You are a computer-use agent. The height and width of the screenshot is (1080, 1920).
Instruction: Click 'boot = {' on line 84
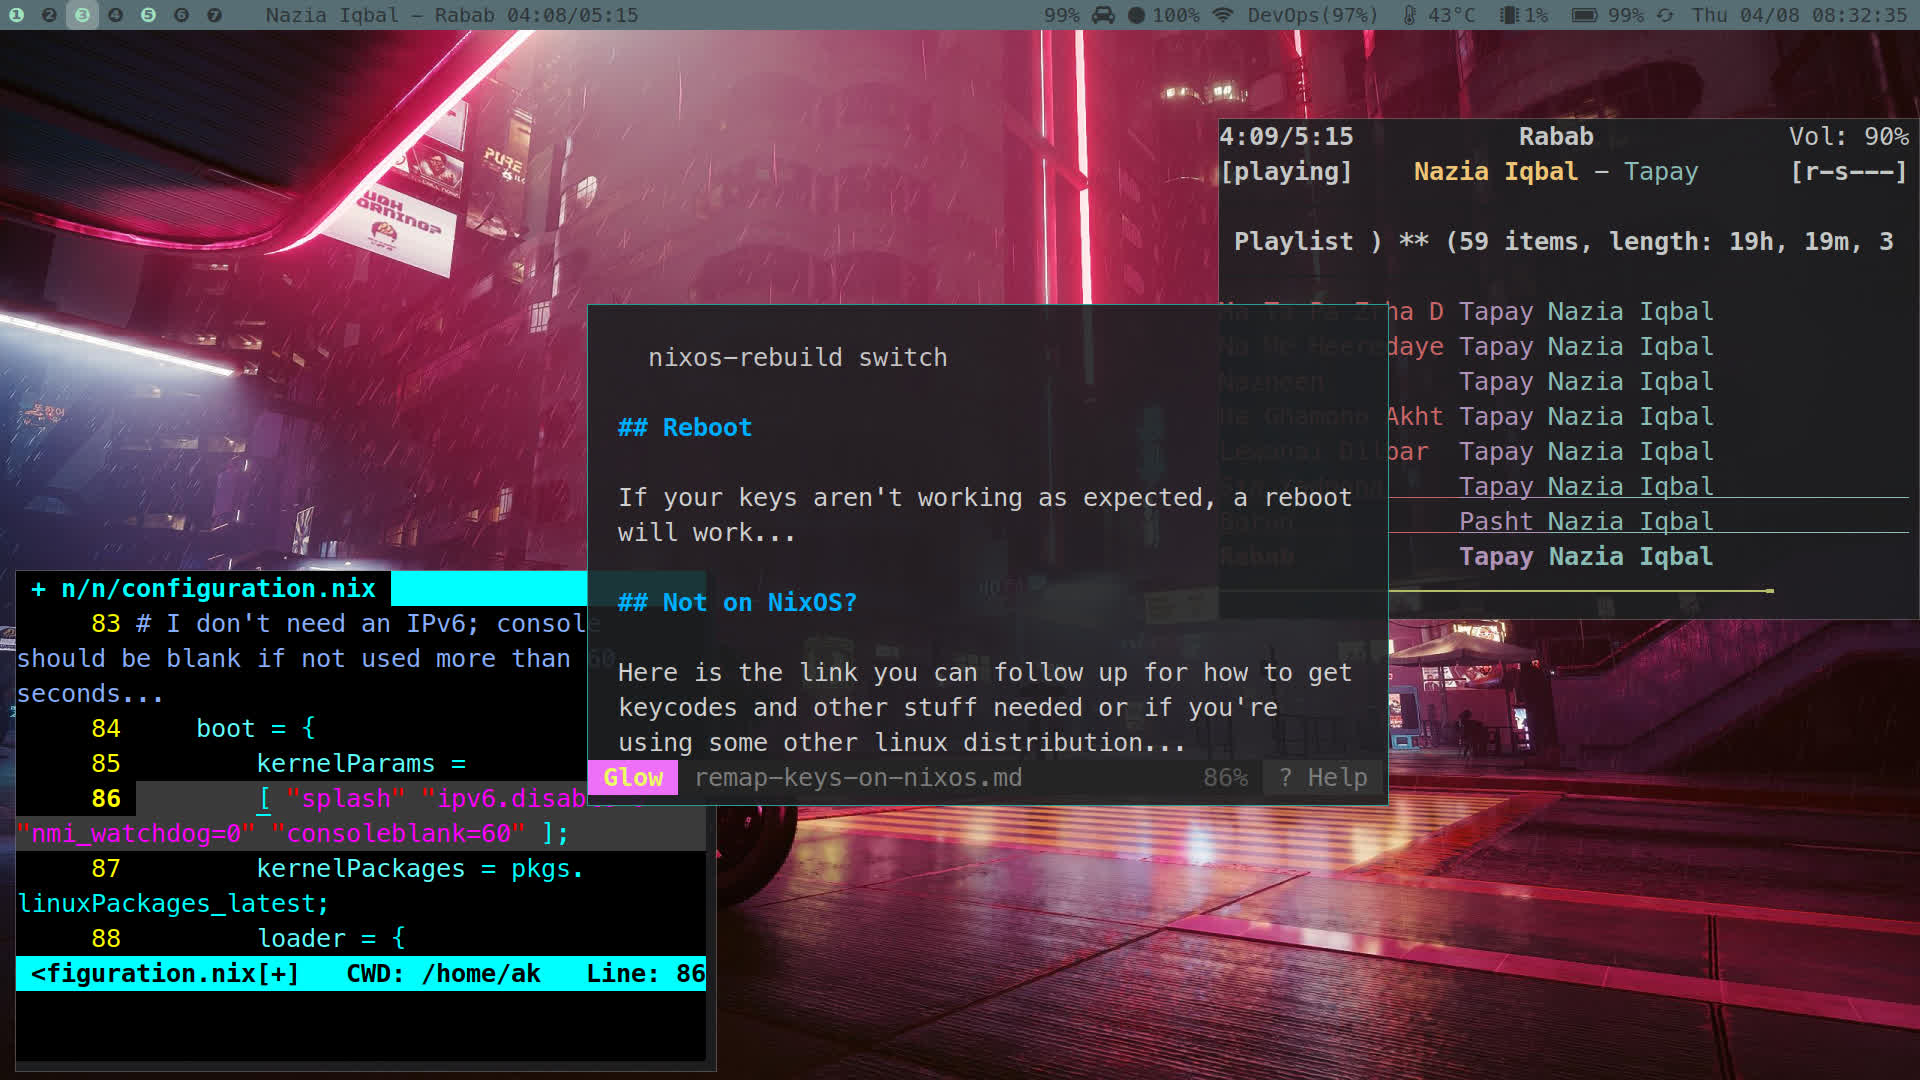256,728
